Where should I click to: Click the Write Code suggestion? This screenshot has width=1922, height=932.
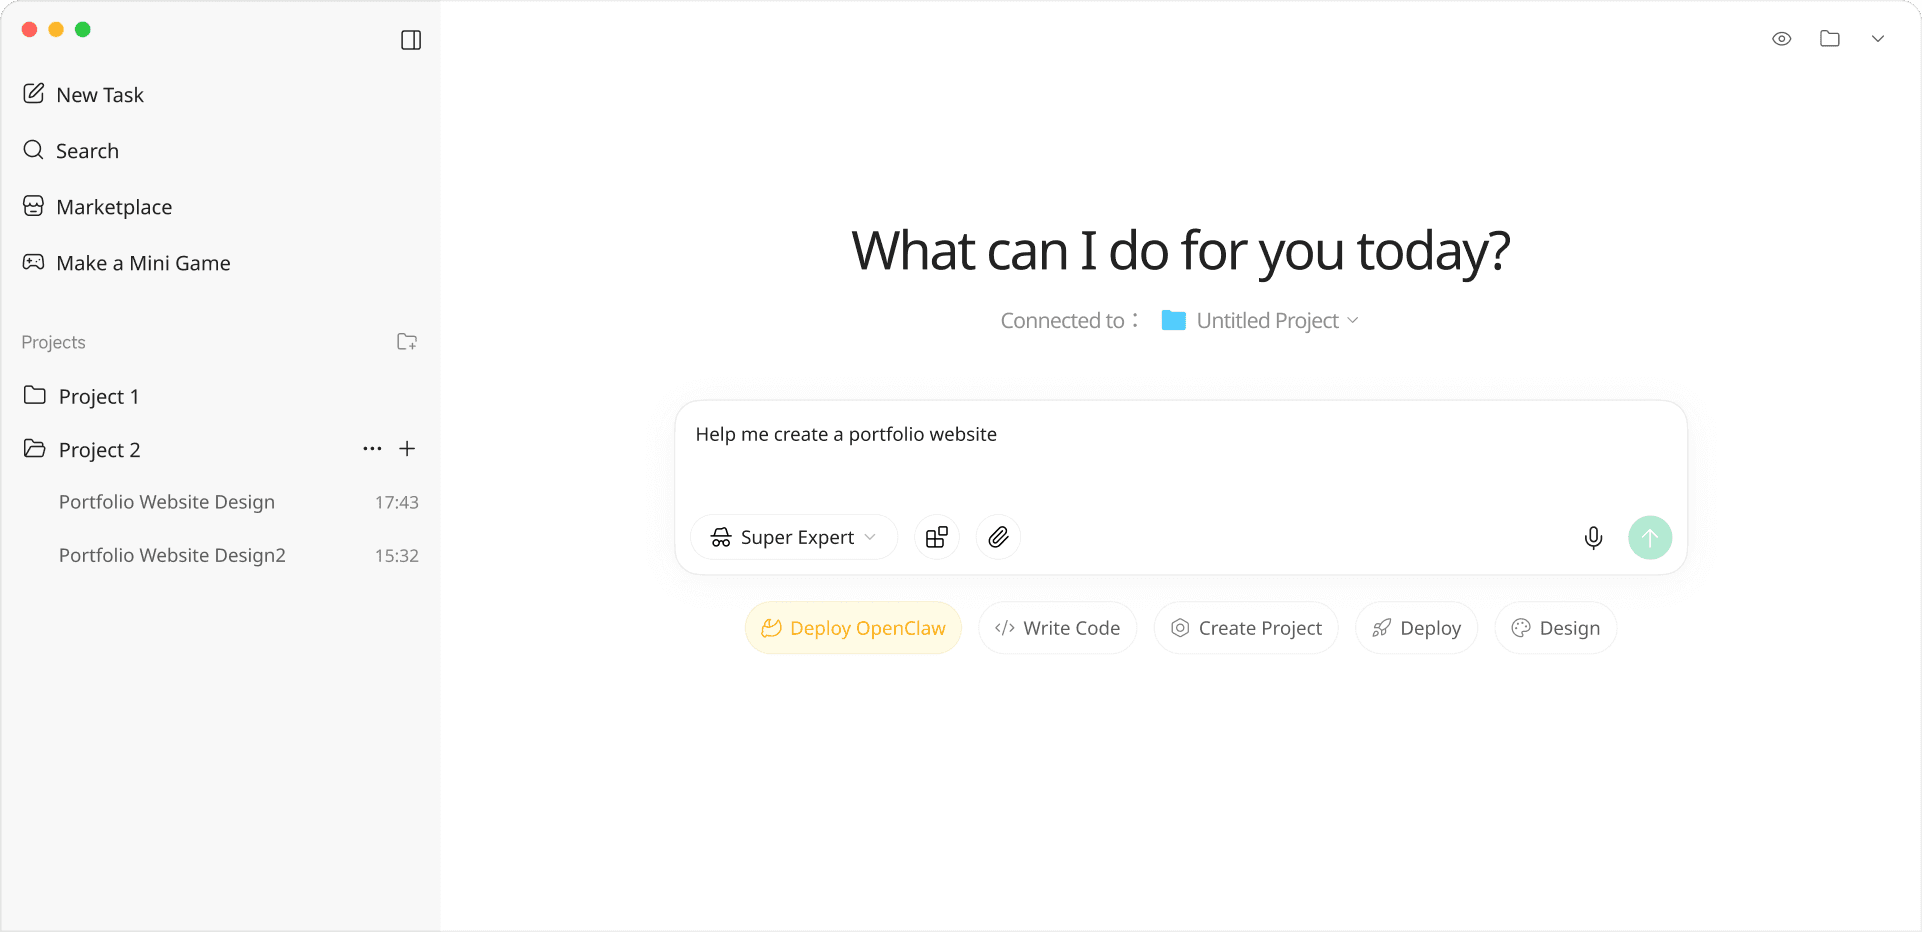click(x=1057, y=627)
